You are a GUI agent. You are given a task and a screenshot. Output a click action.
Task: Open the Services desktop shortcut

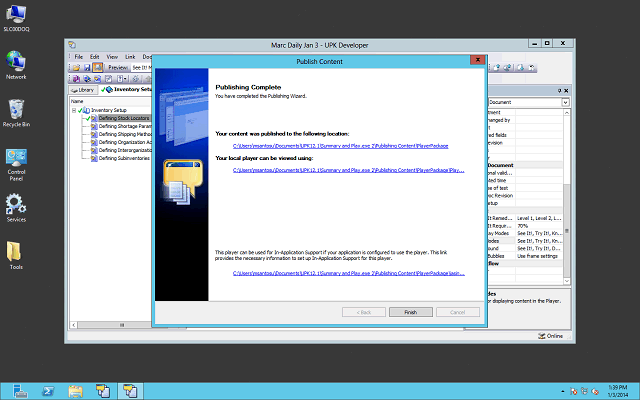click(16, 208)
